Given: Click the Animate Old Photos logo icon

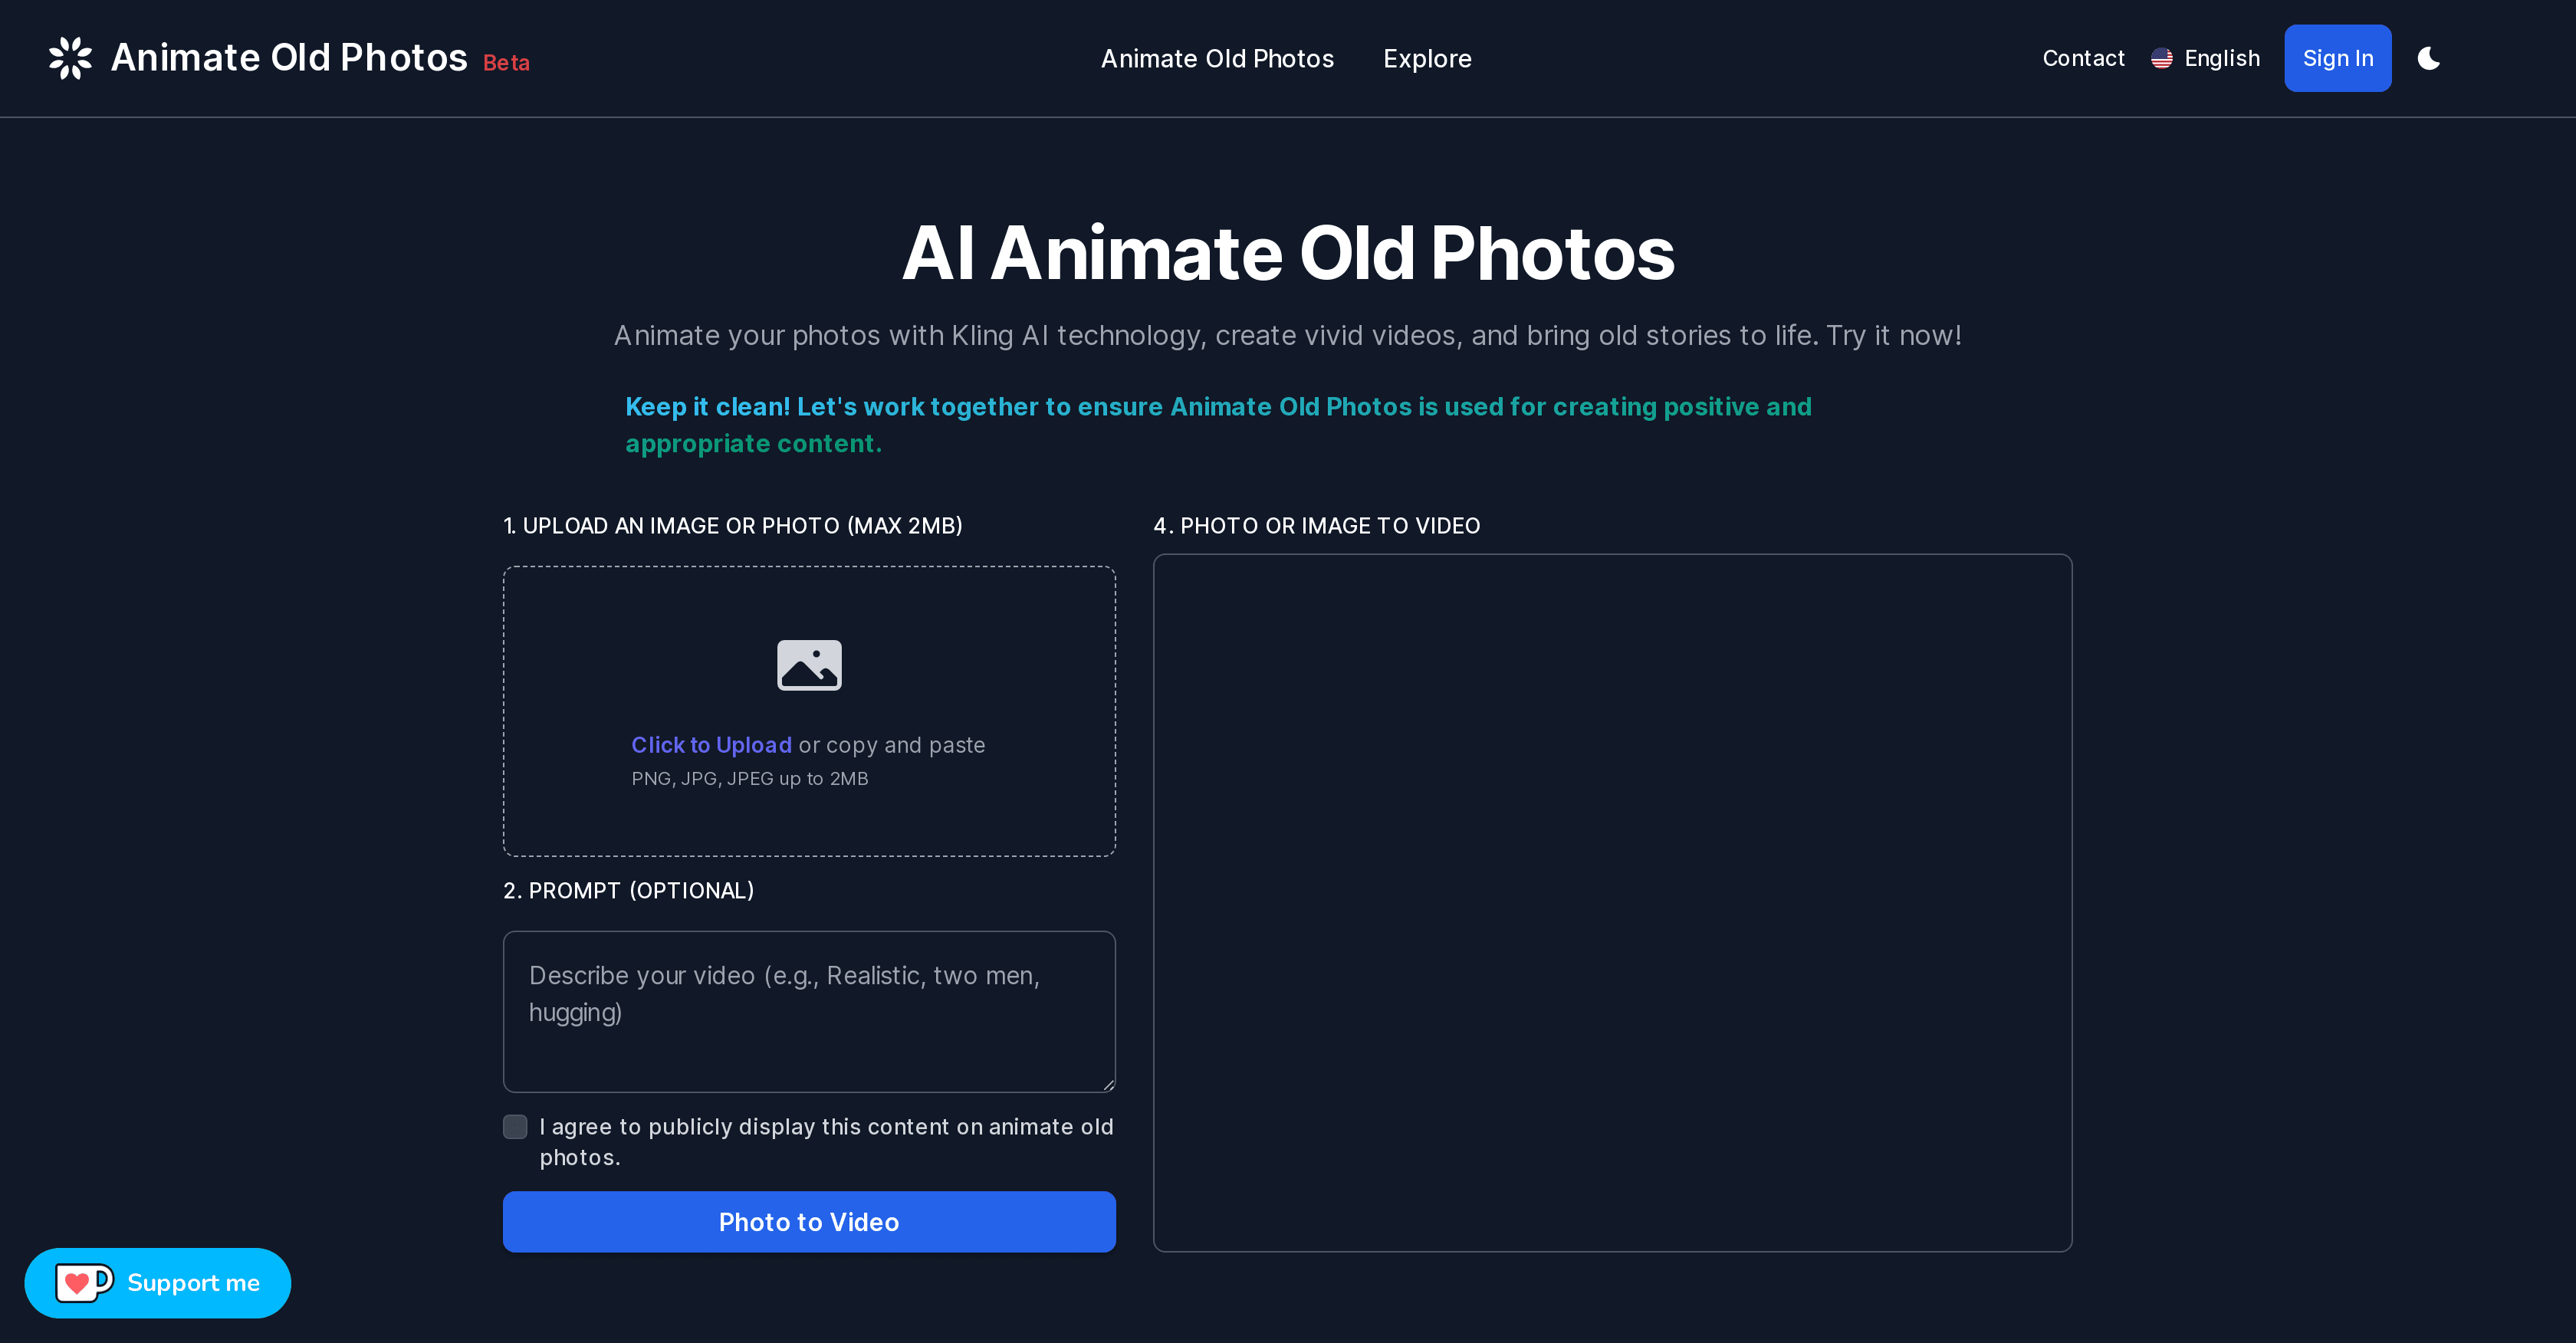Looking at the screenshot, I should pyautogui.click(x=69, y=58).
